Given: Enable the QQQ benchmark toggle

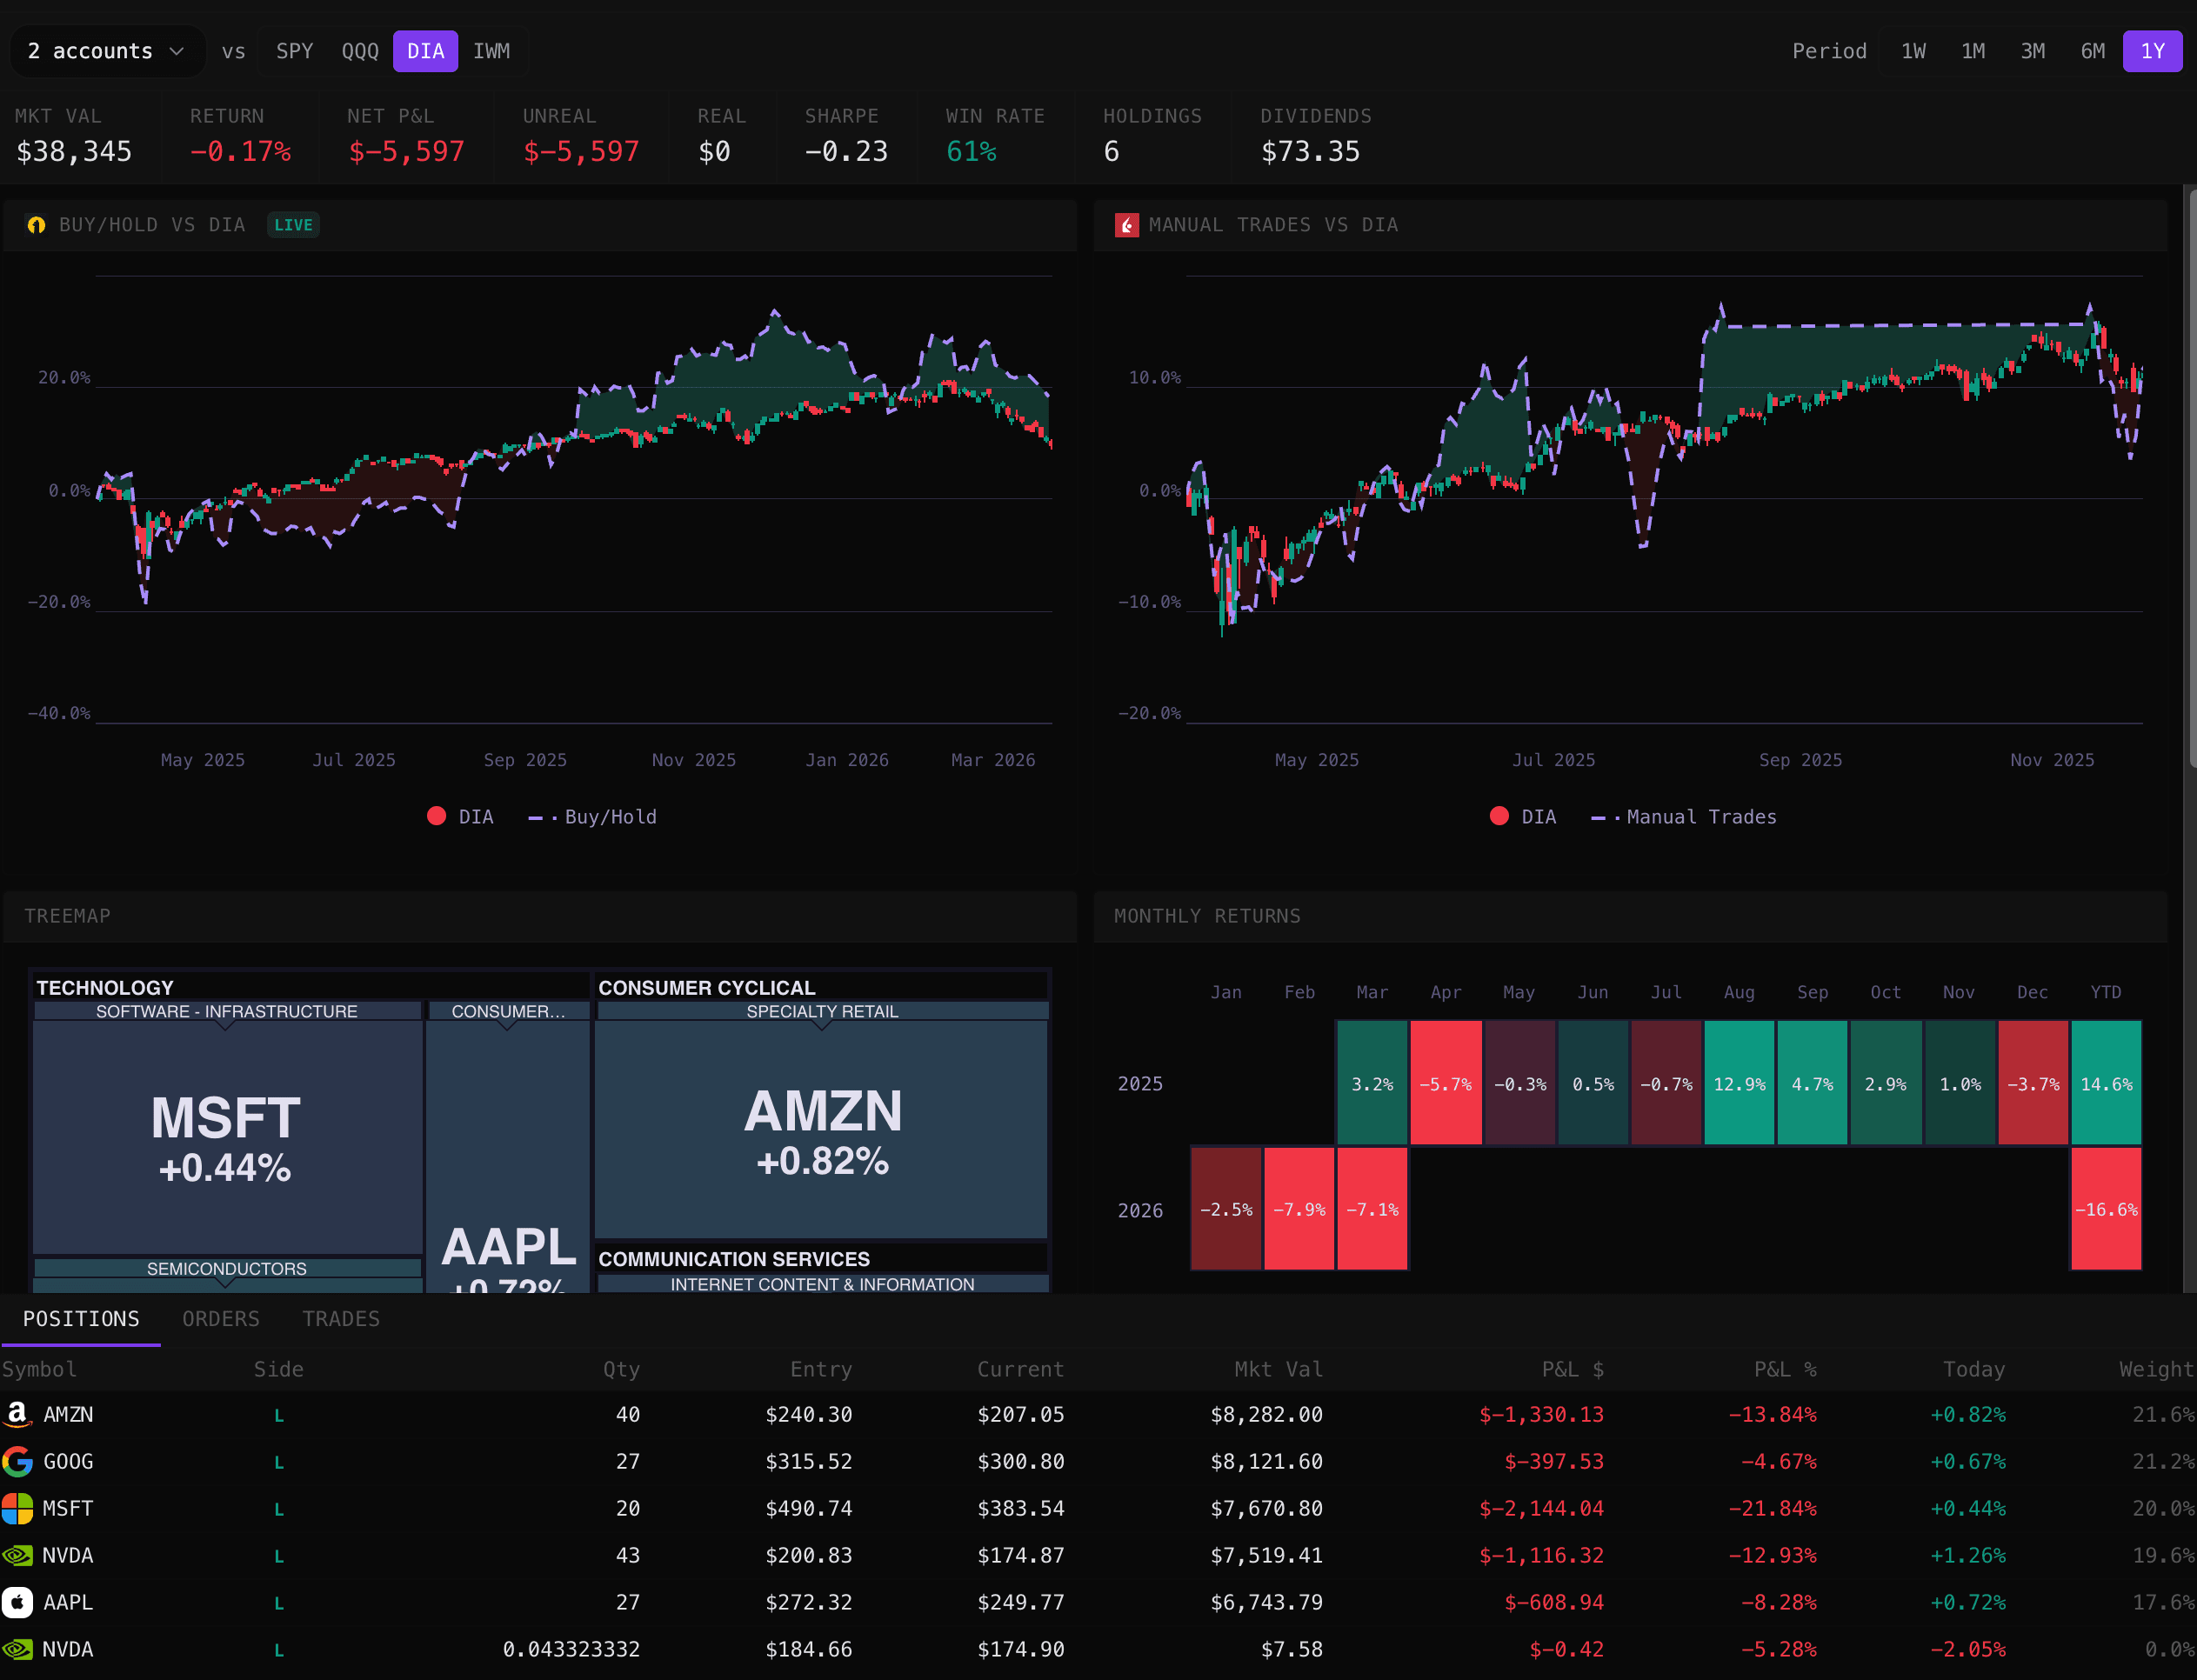Looking at the screenshot, I should point(360,50).
